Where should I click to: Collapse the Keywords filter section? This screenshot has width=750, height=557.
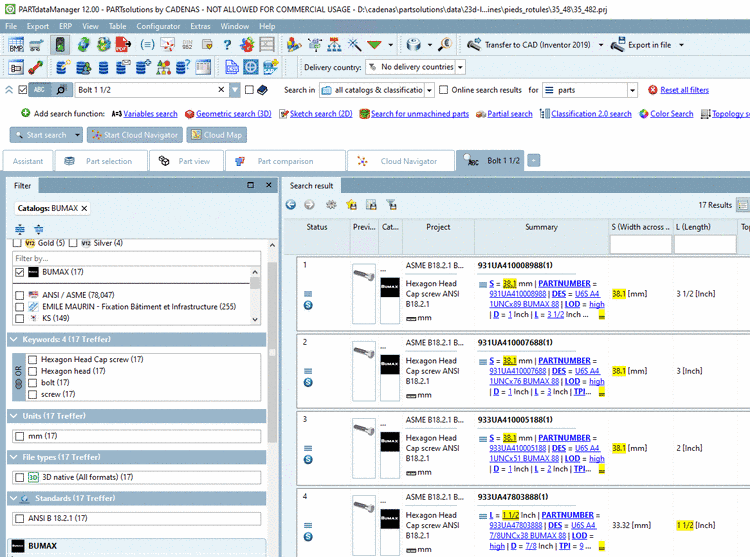(x=14, y=339)
